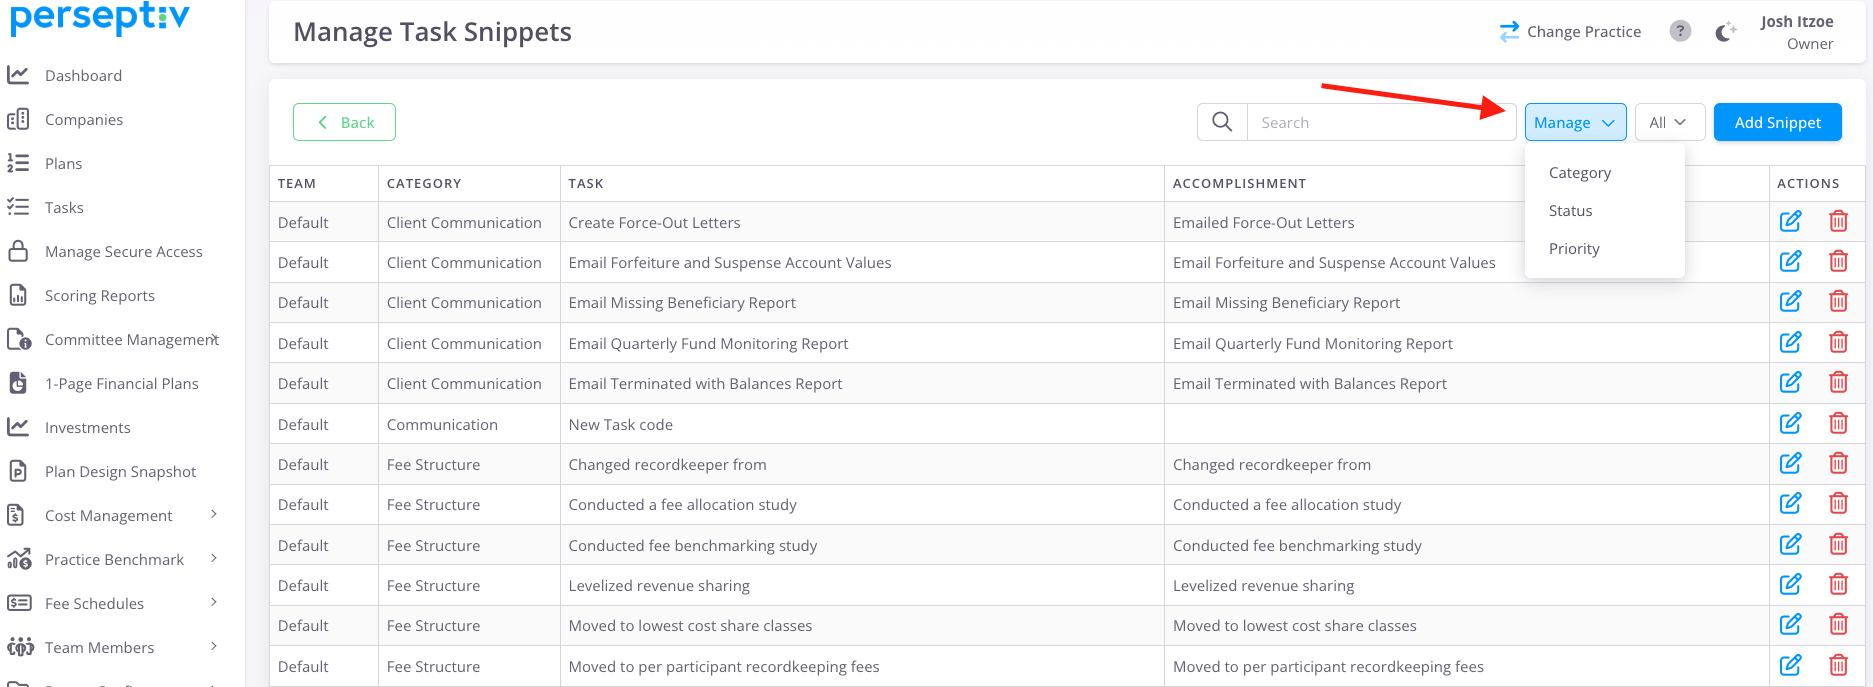Select Category from the Manage menu
The width and height of the screenshot is (1873, 687).
(x=1579, y=173)
